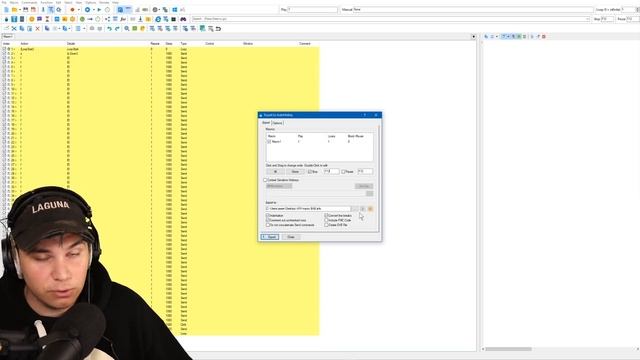
Task: Click the Internet Explorer command icon
Action: click(158, 19)
